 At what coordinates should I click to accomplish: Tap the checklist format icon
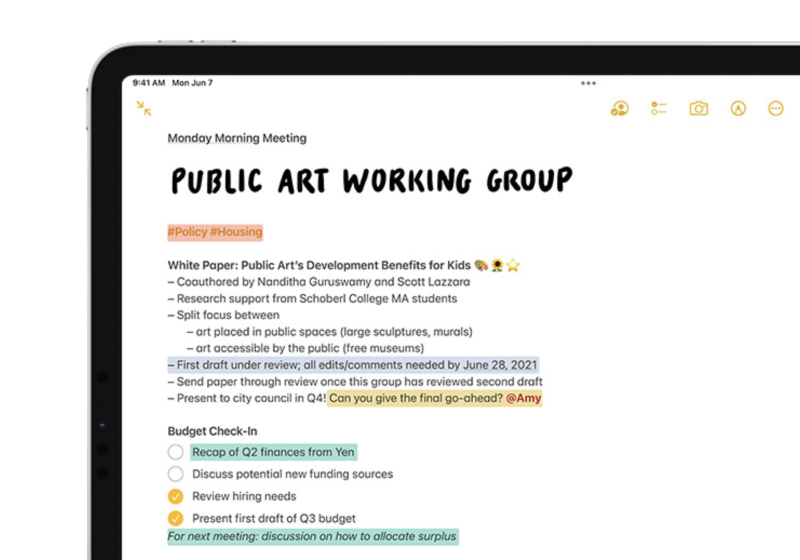(x=658, y=108)
